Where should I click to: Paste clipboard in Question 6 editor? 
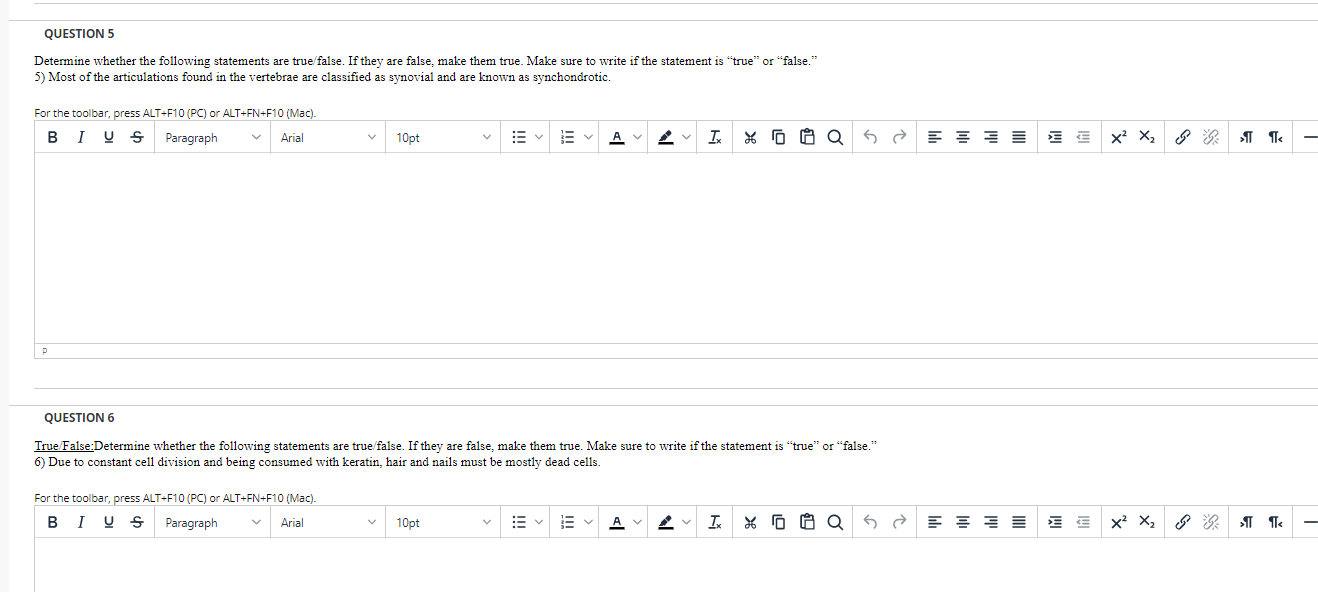[x=807, y=522]
